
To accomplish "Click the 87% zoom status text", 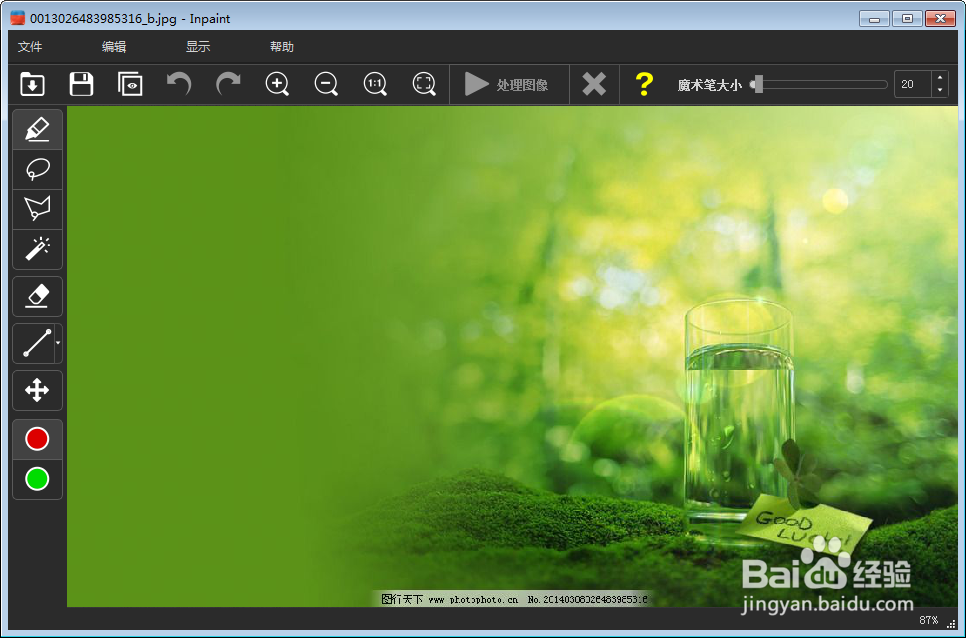I will (x=928, y=620).
